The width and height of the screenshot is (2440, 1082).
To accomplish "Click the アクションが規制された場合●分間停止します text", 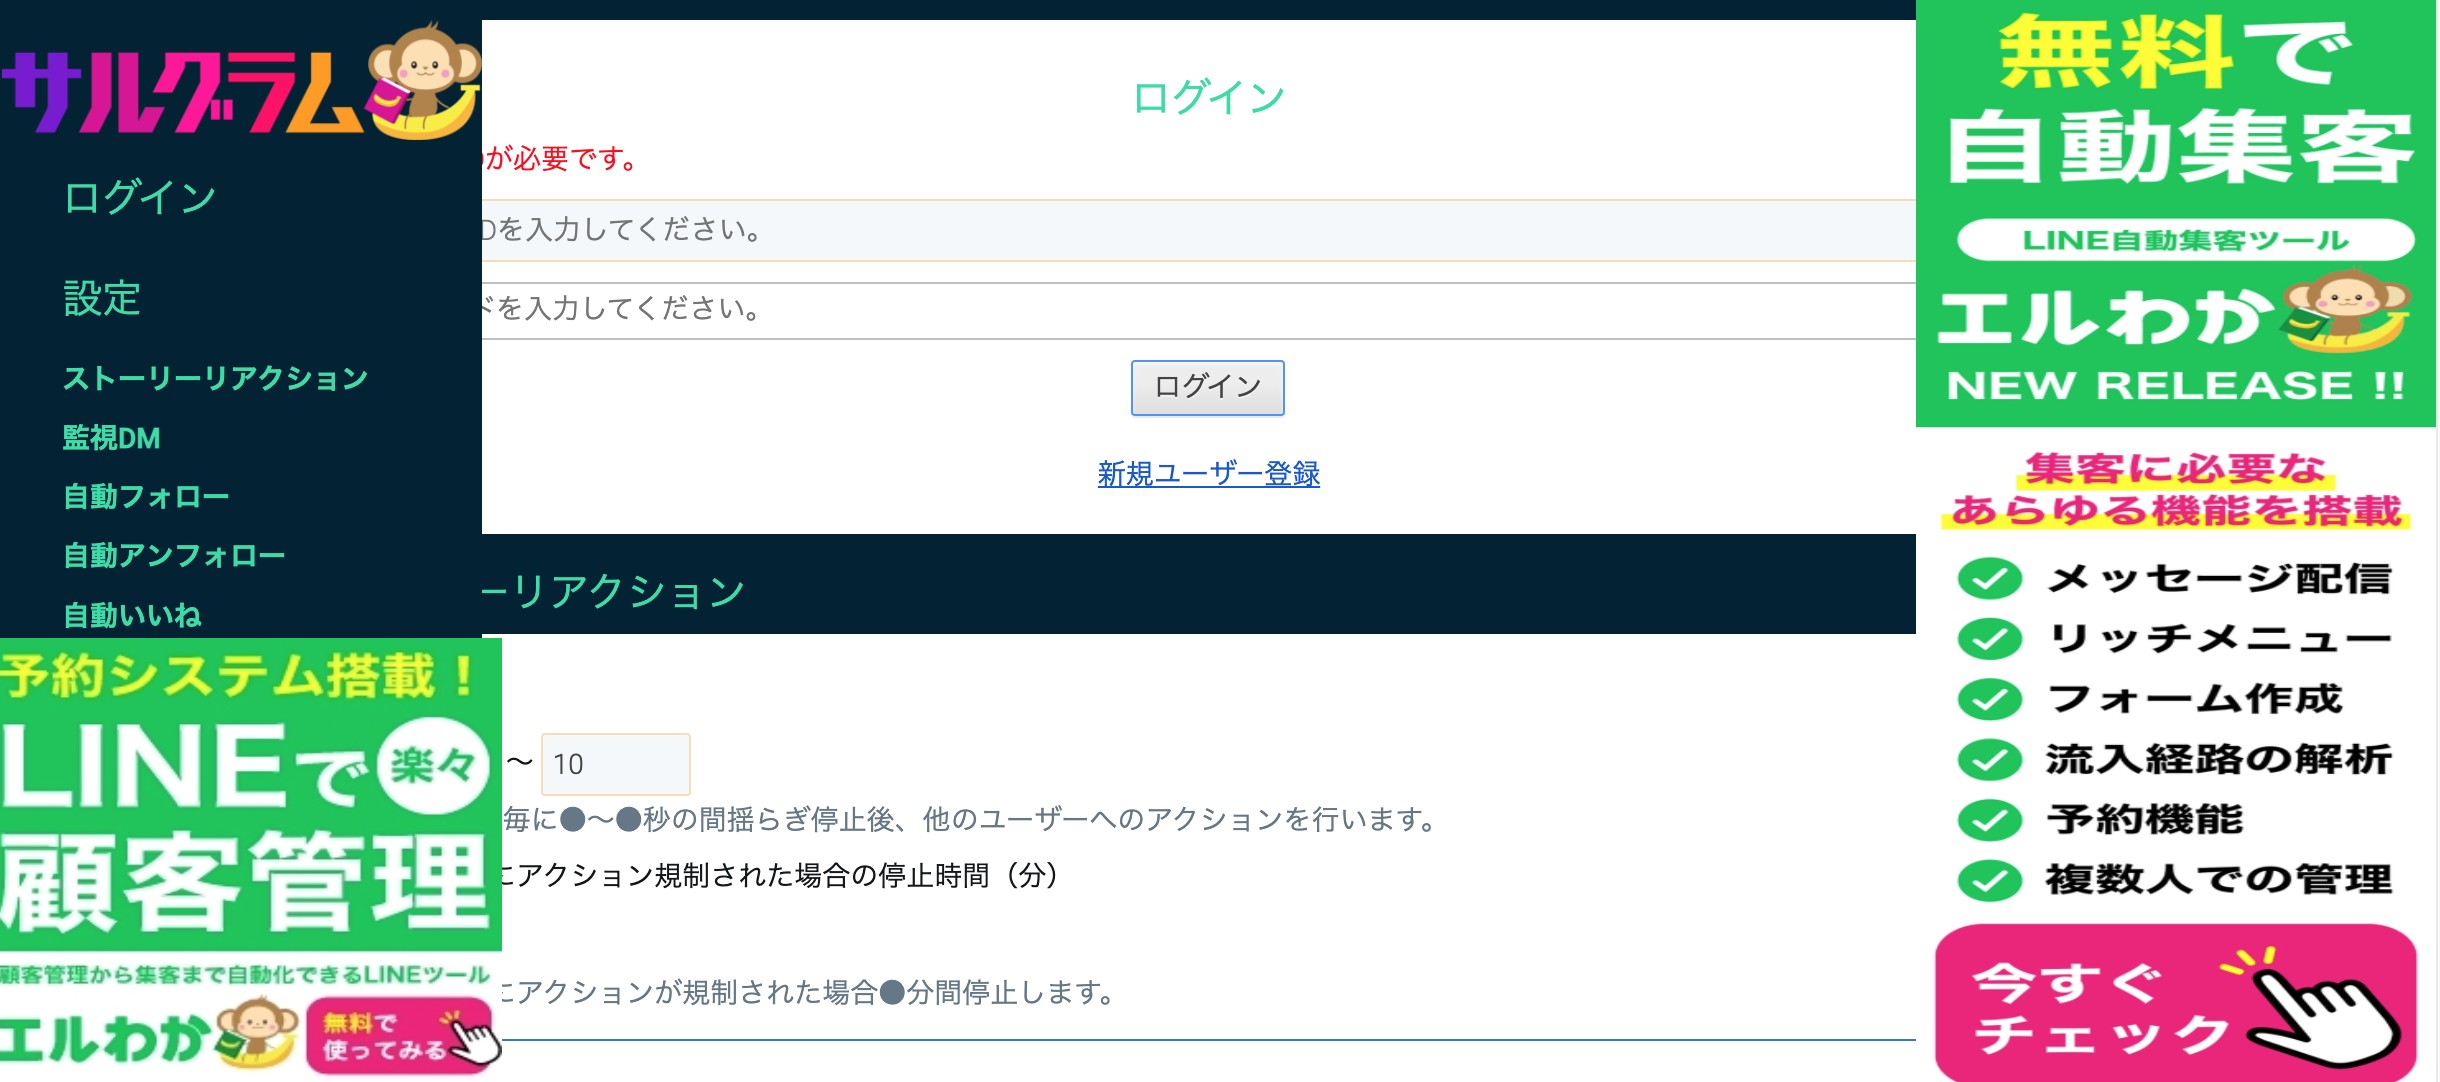I will pyautogui.click(x=808, y=992).
